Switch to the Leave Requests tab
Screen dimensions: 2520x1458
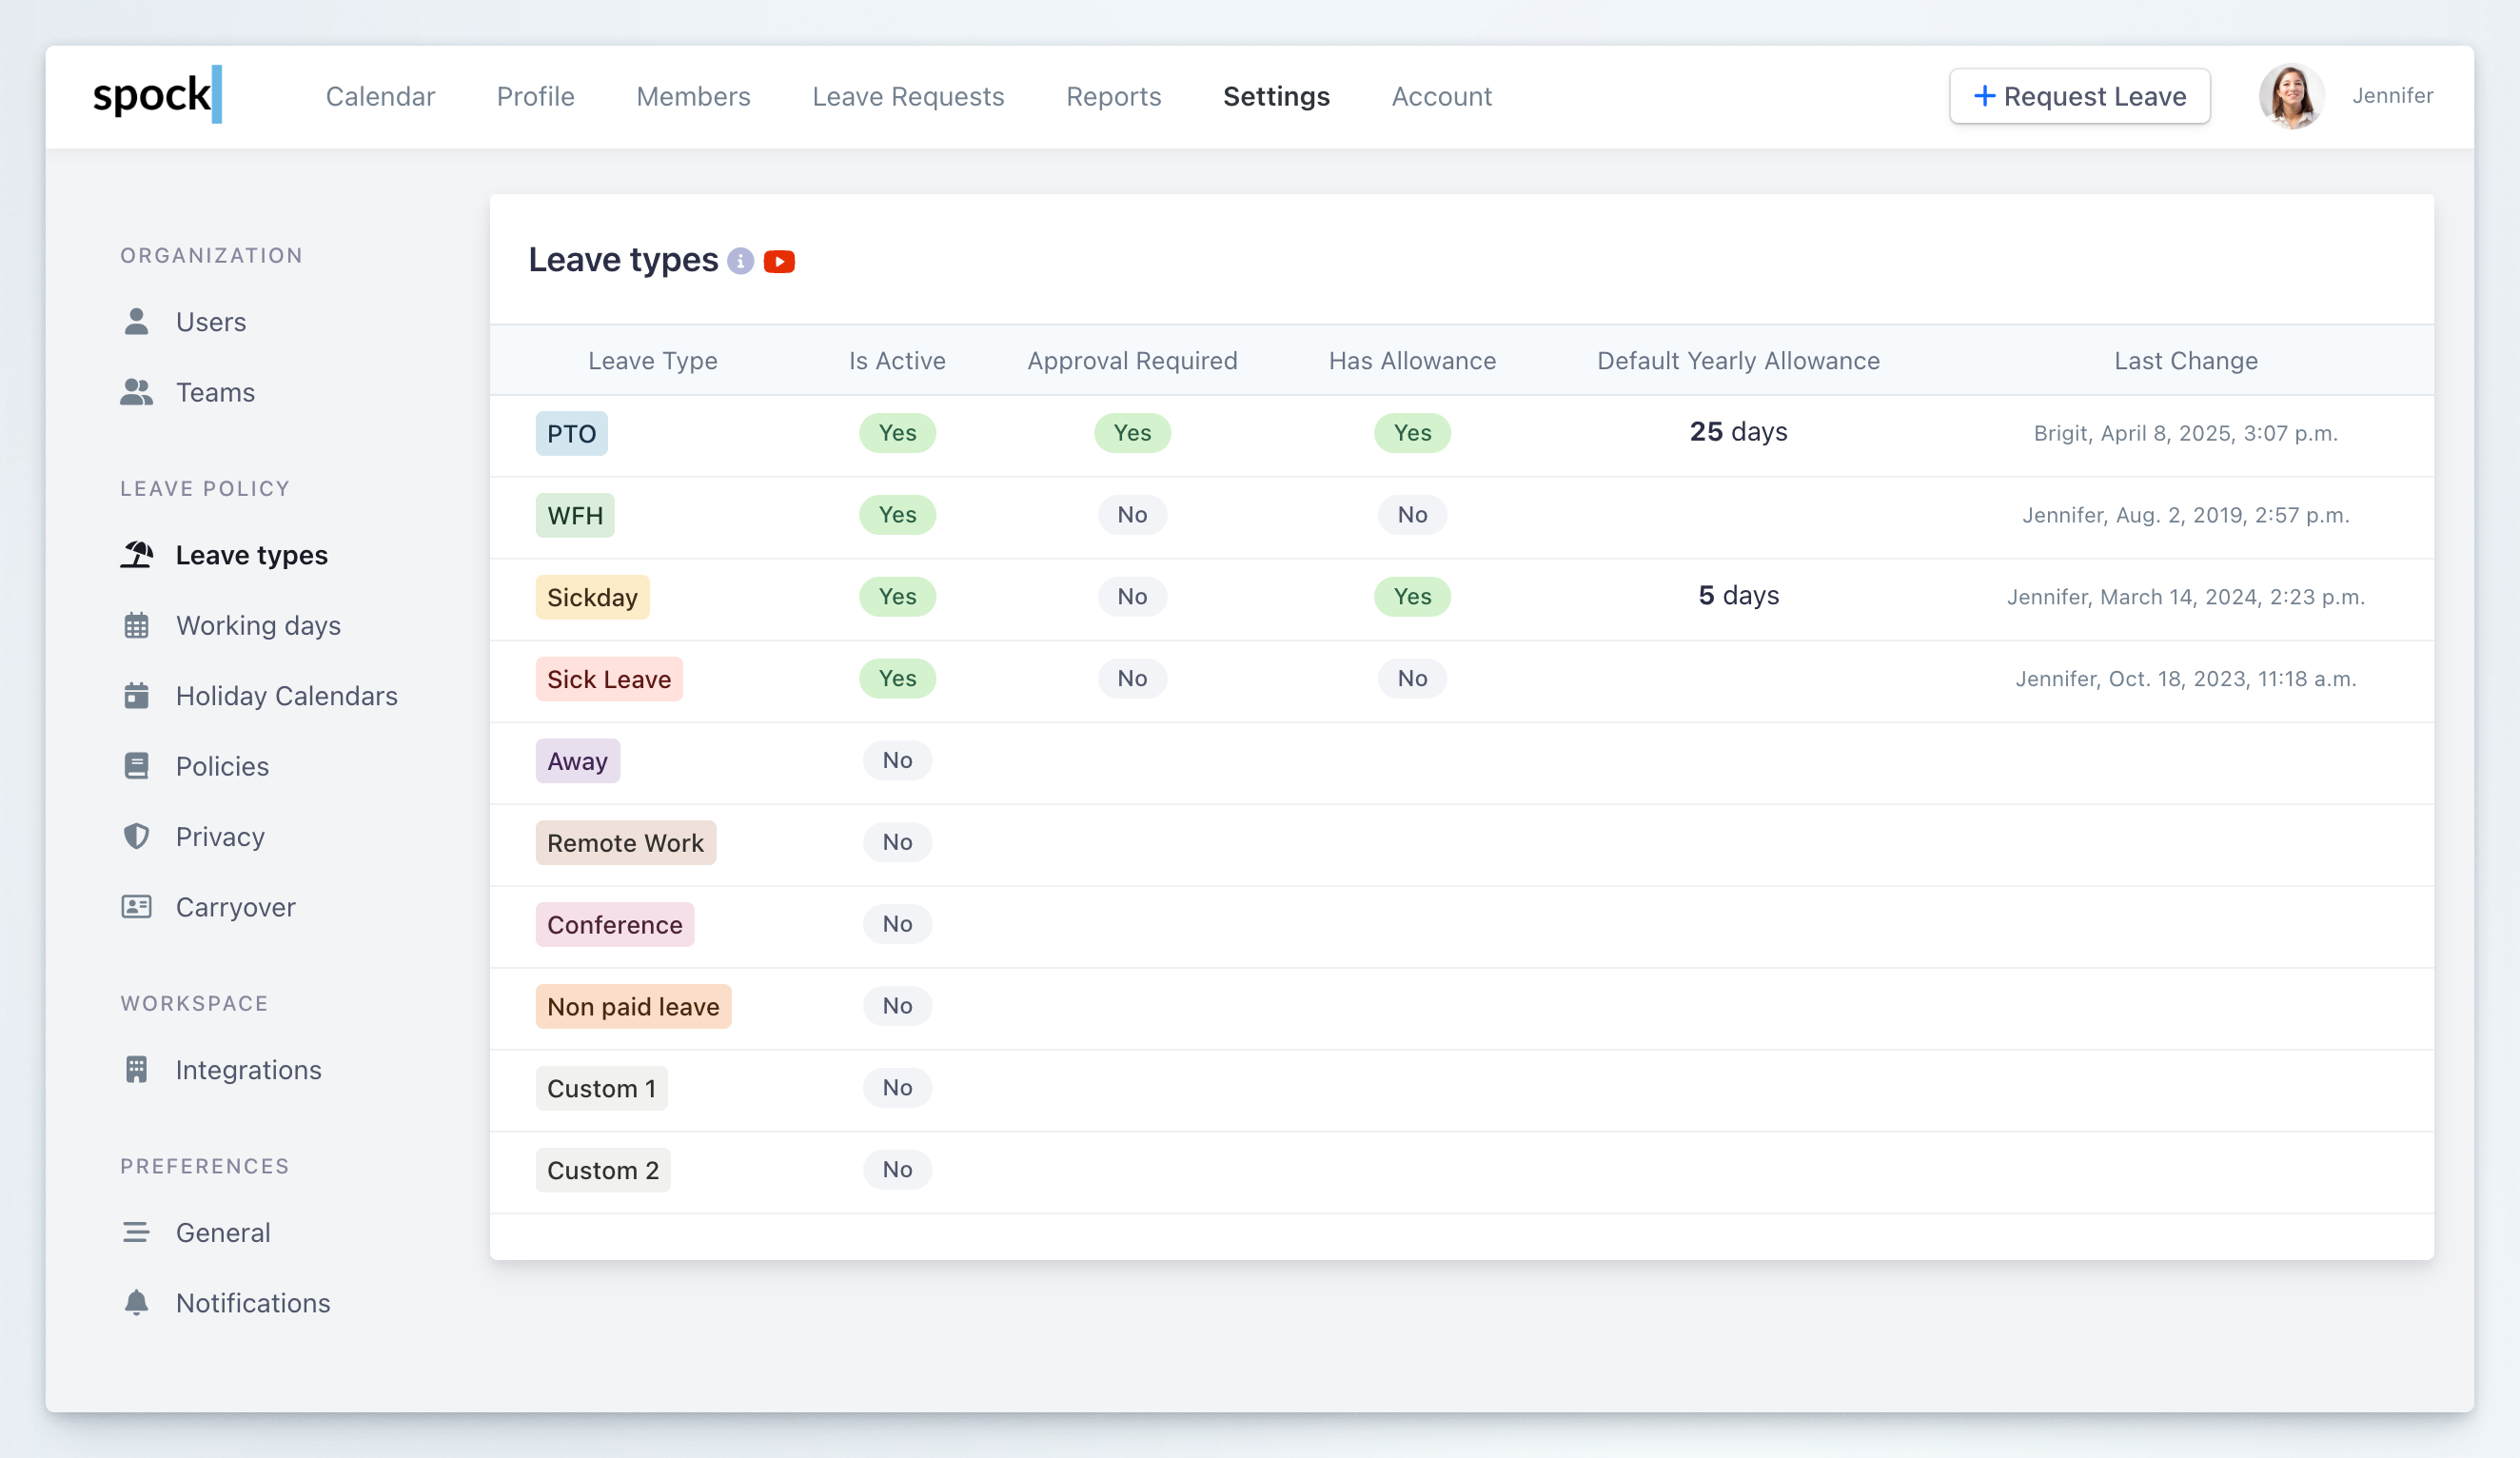pos(907,96)
